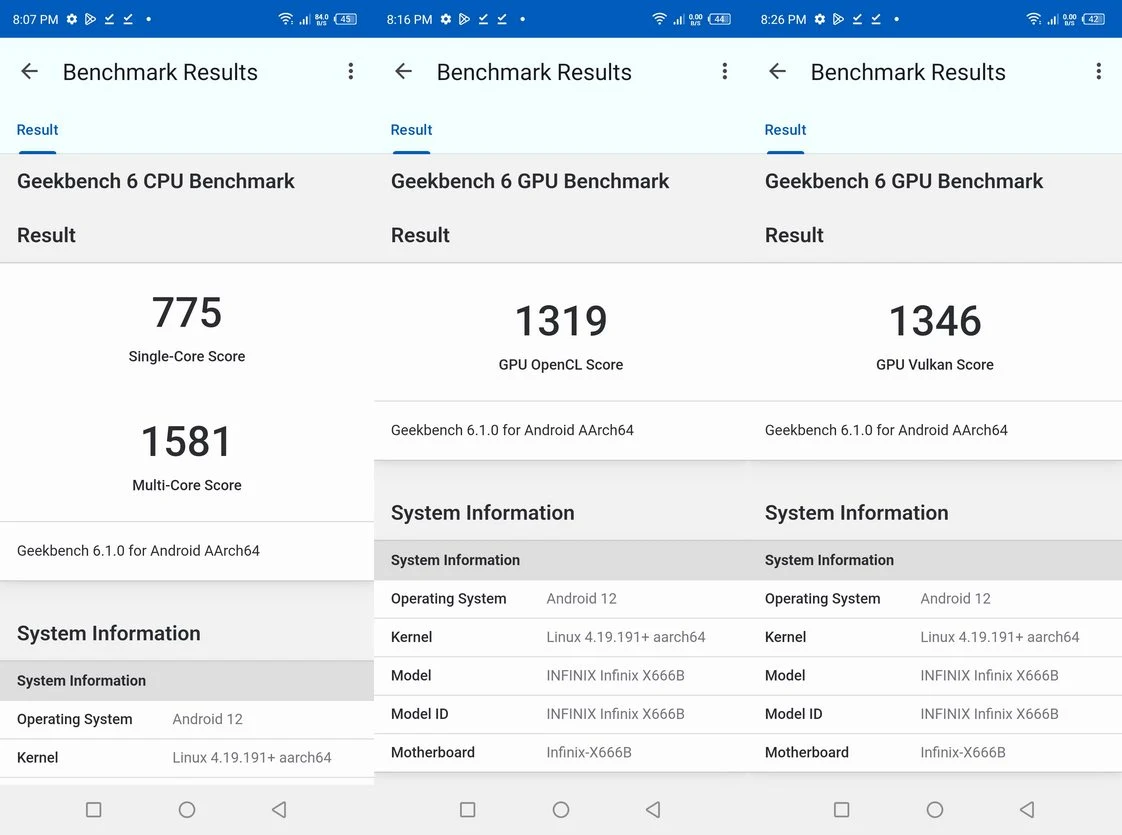Tap Android 12 value on CPU screen
Viewport: 1122px width, 835px height.
click(x=208, y=719)
